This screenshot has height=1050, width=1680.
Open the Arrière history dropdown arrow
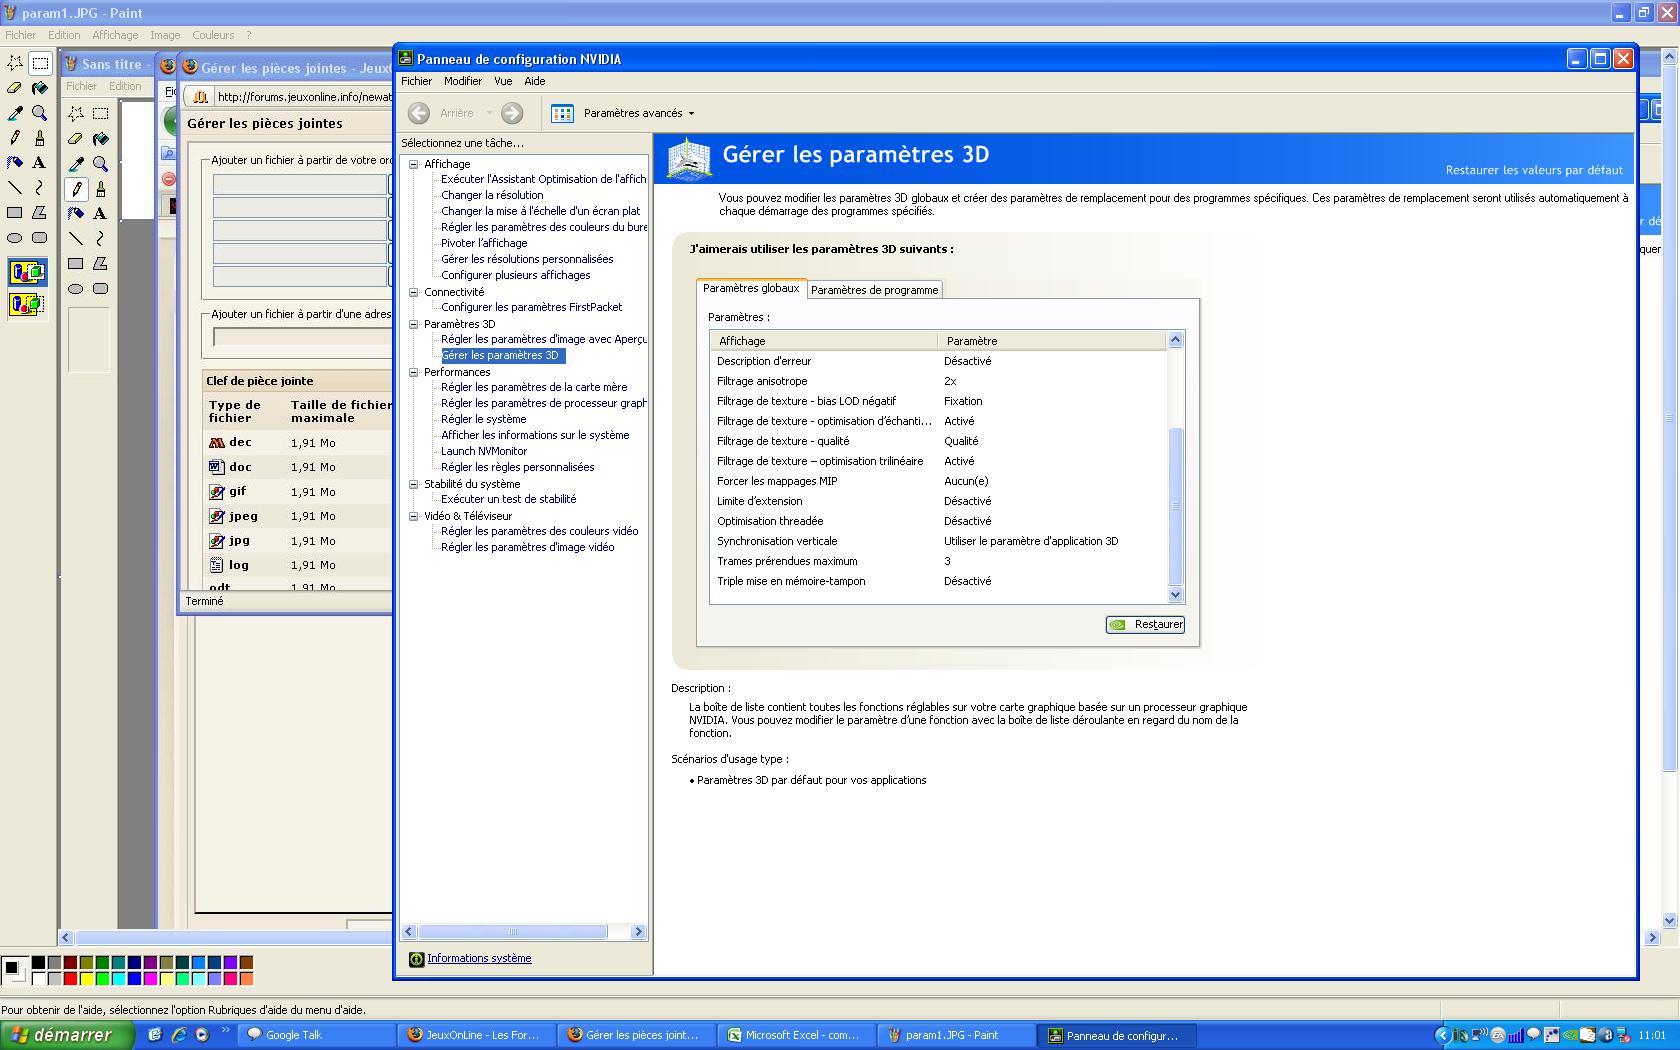[489, 113]
